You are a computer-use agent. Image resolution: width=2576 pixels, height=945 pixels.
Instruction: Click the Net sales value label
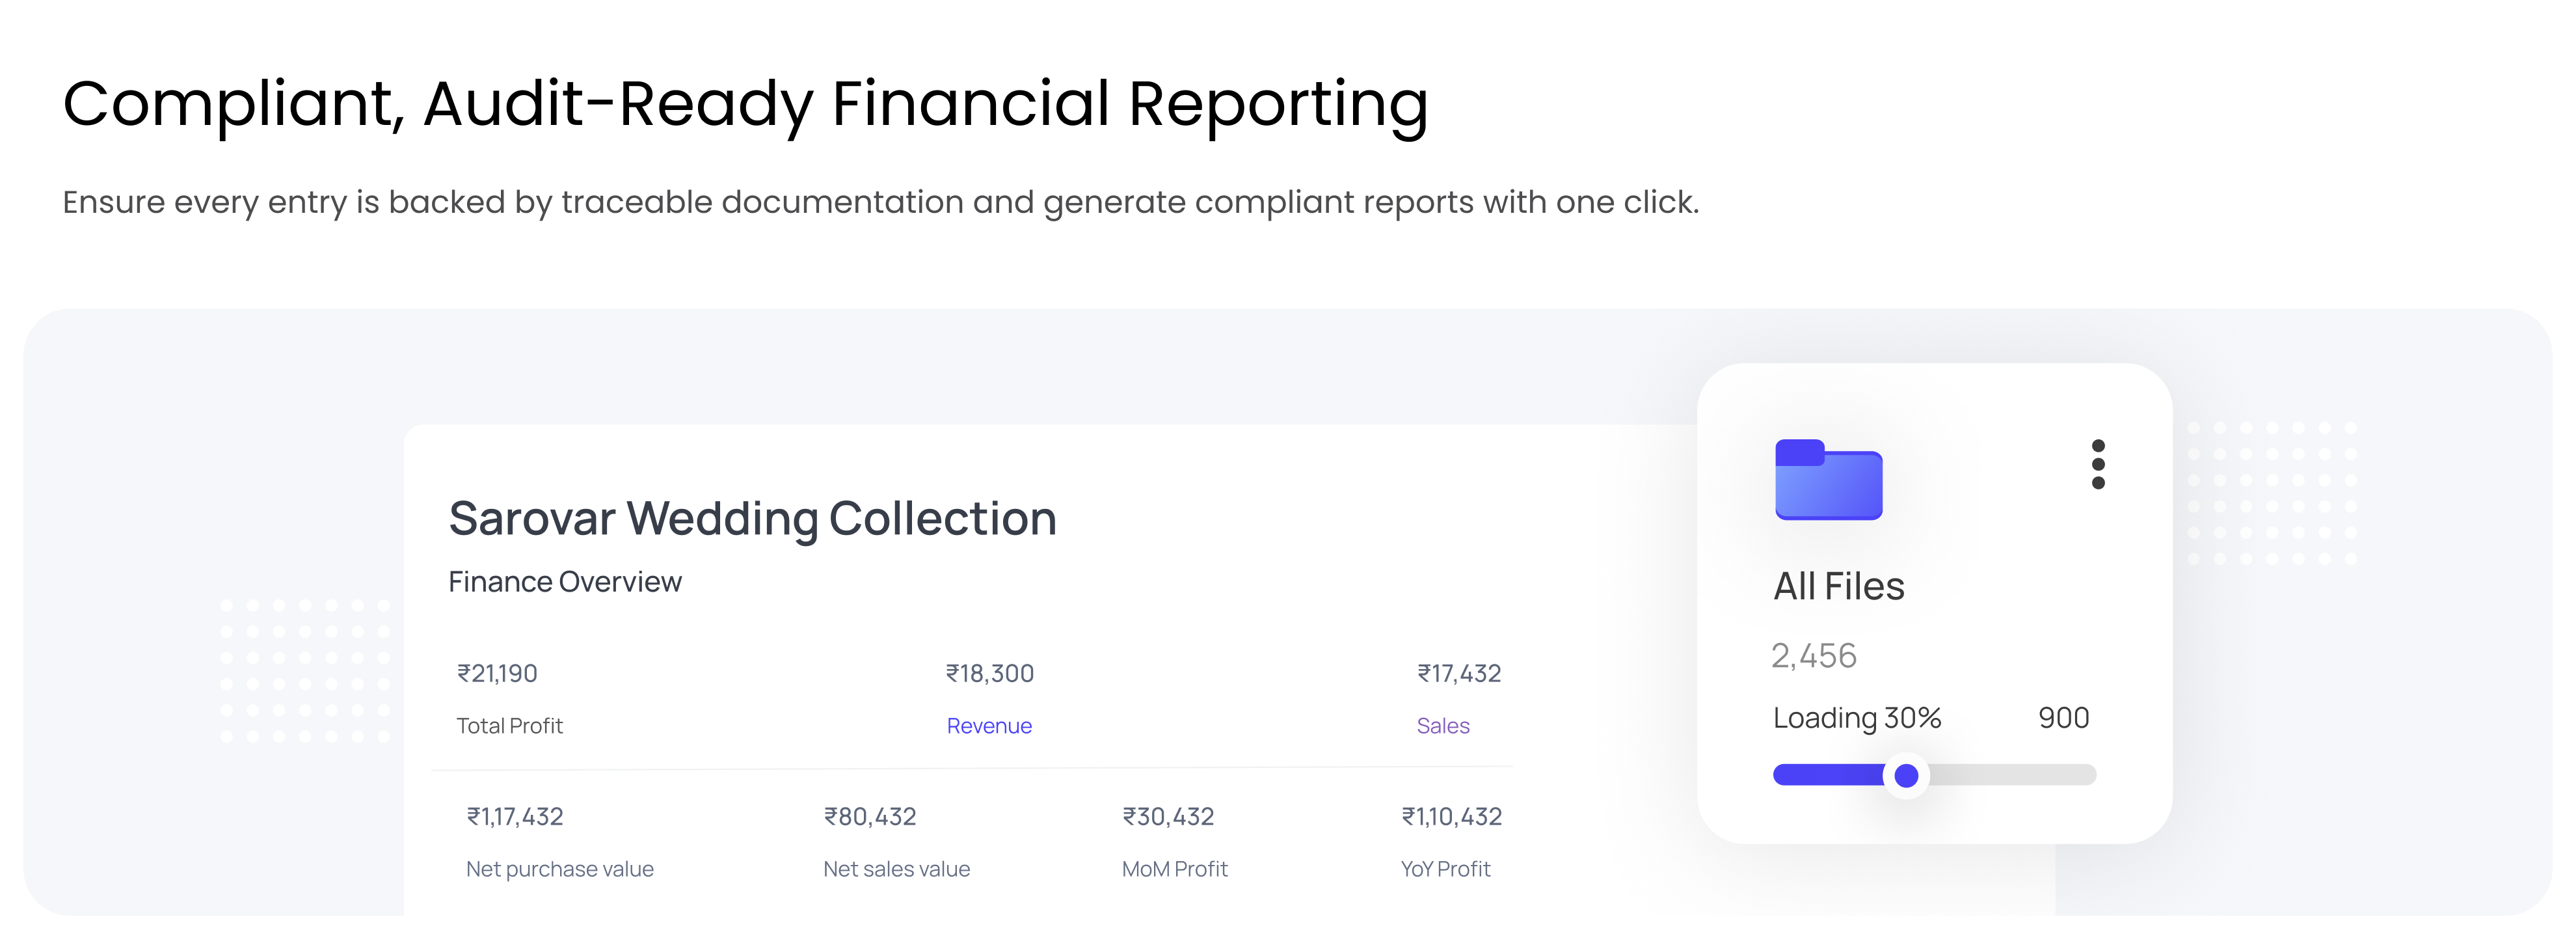(x=896, y=869)
